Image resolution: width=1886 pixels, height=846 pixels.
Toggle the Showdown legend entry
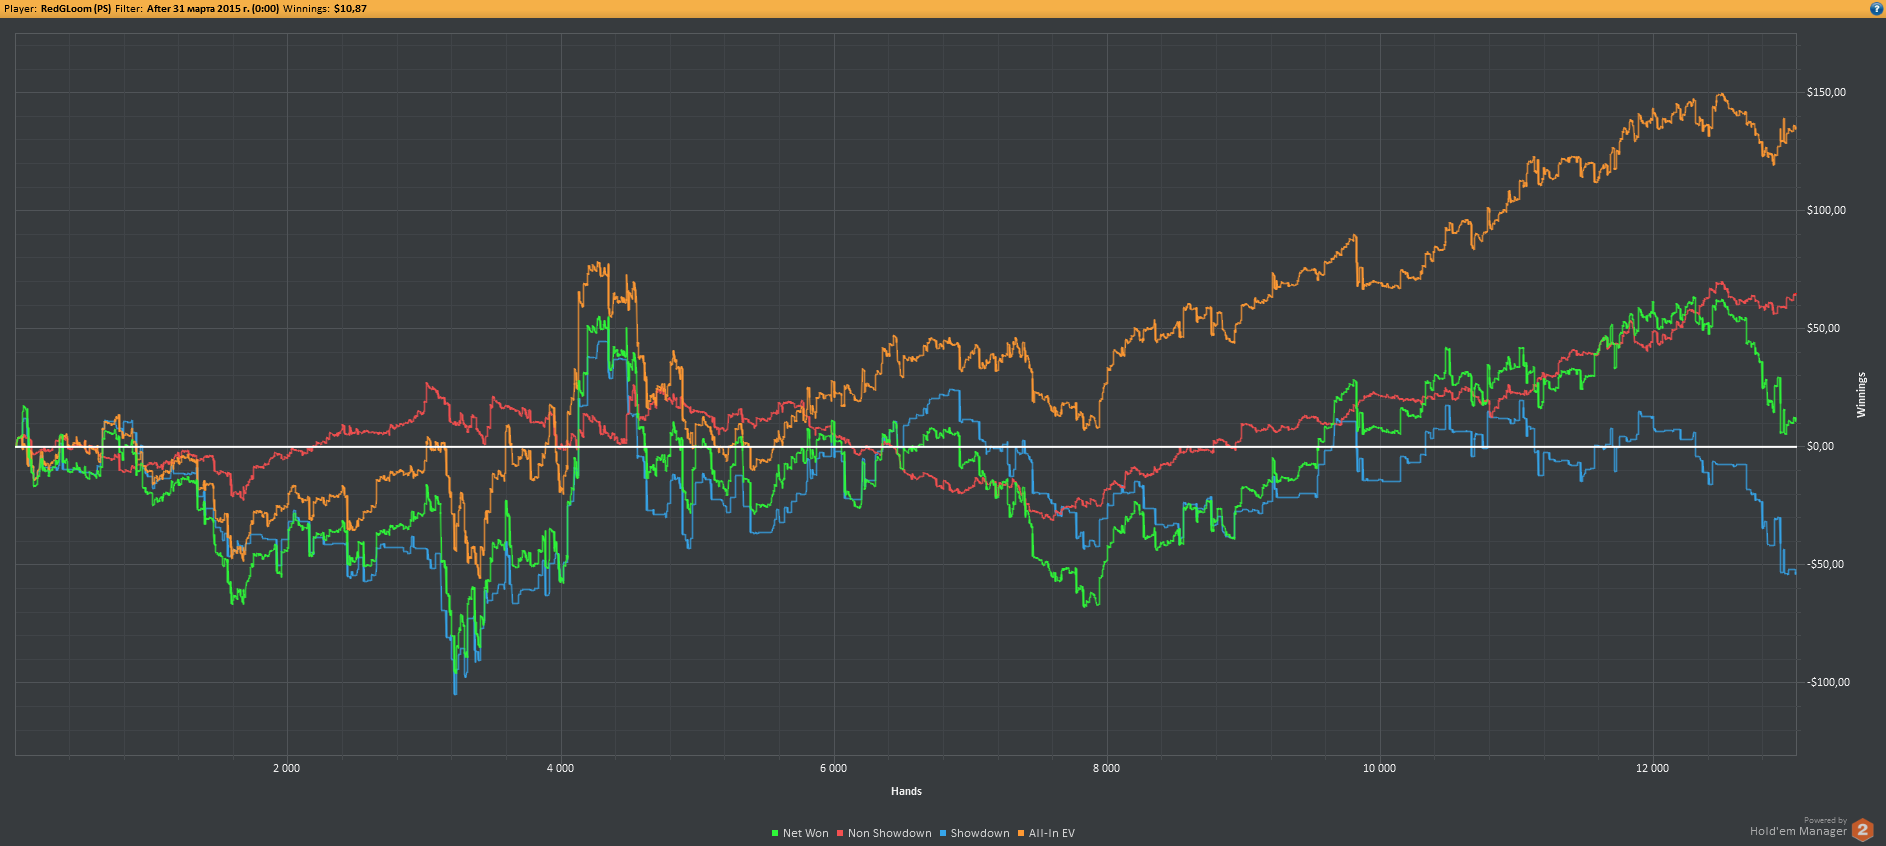coord(974,833)
